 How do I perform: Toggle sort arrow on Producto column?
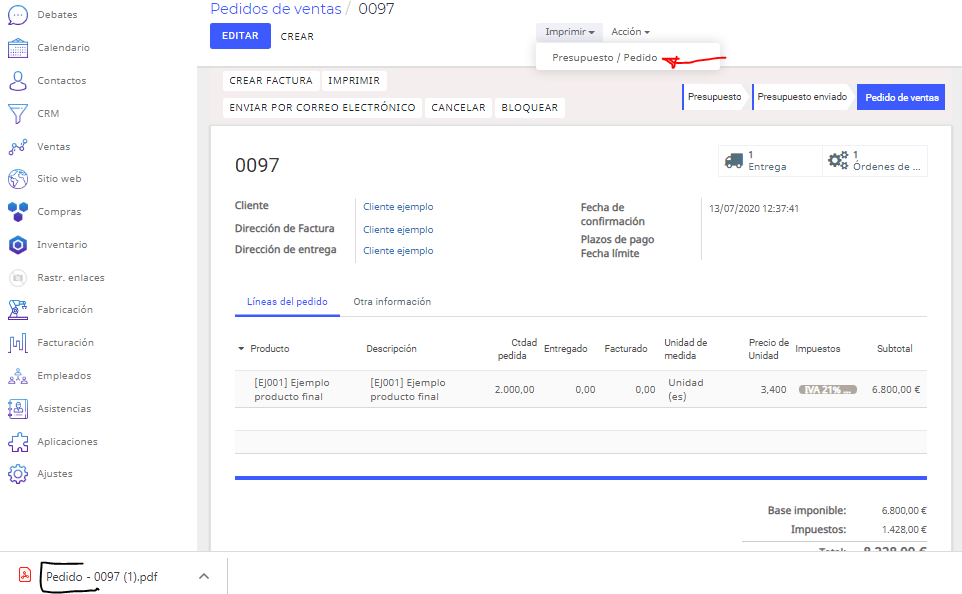pyautogui.click(x=241, y=349)
